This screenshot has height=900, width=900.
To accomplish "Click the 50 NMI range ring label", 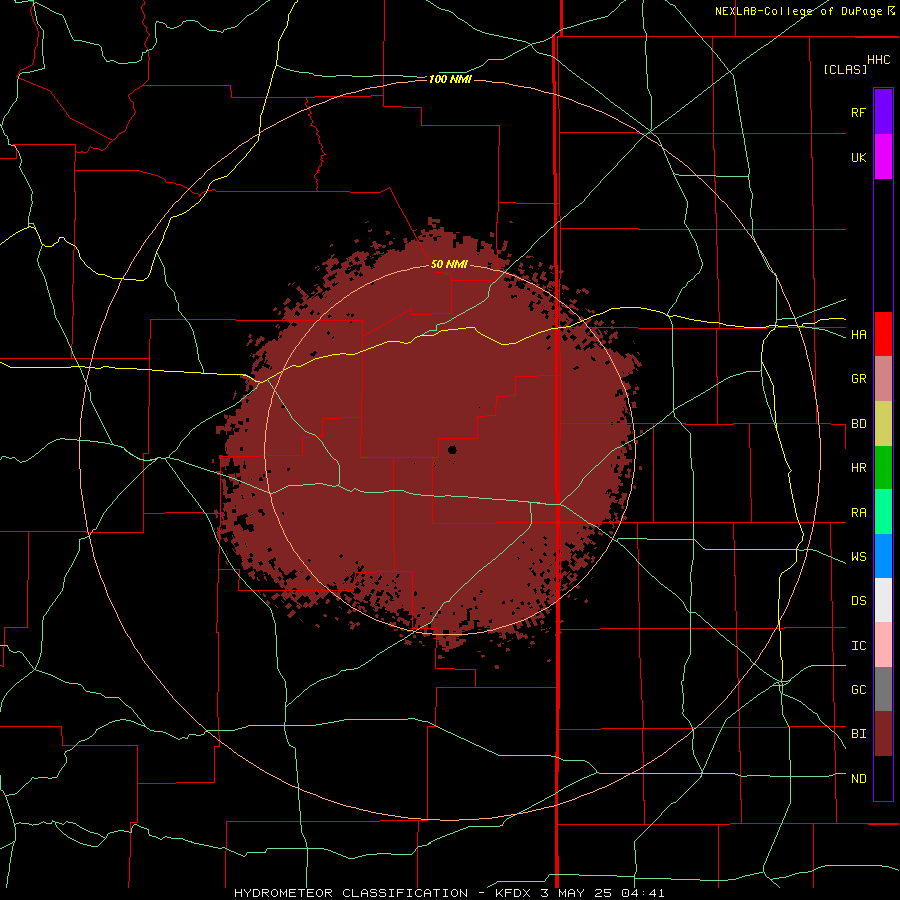I will click(449, 264).
